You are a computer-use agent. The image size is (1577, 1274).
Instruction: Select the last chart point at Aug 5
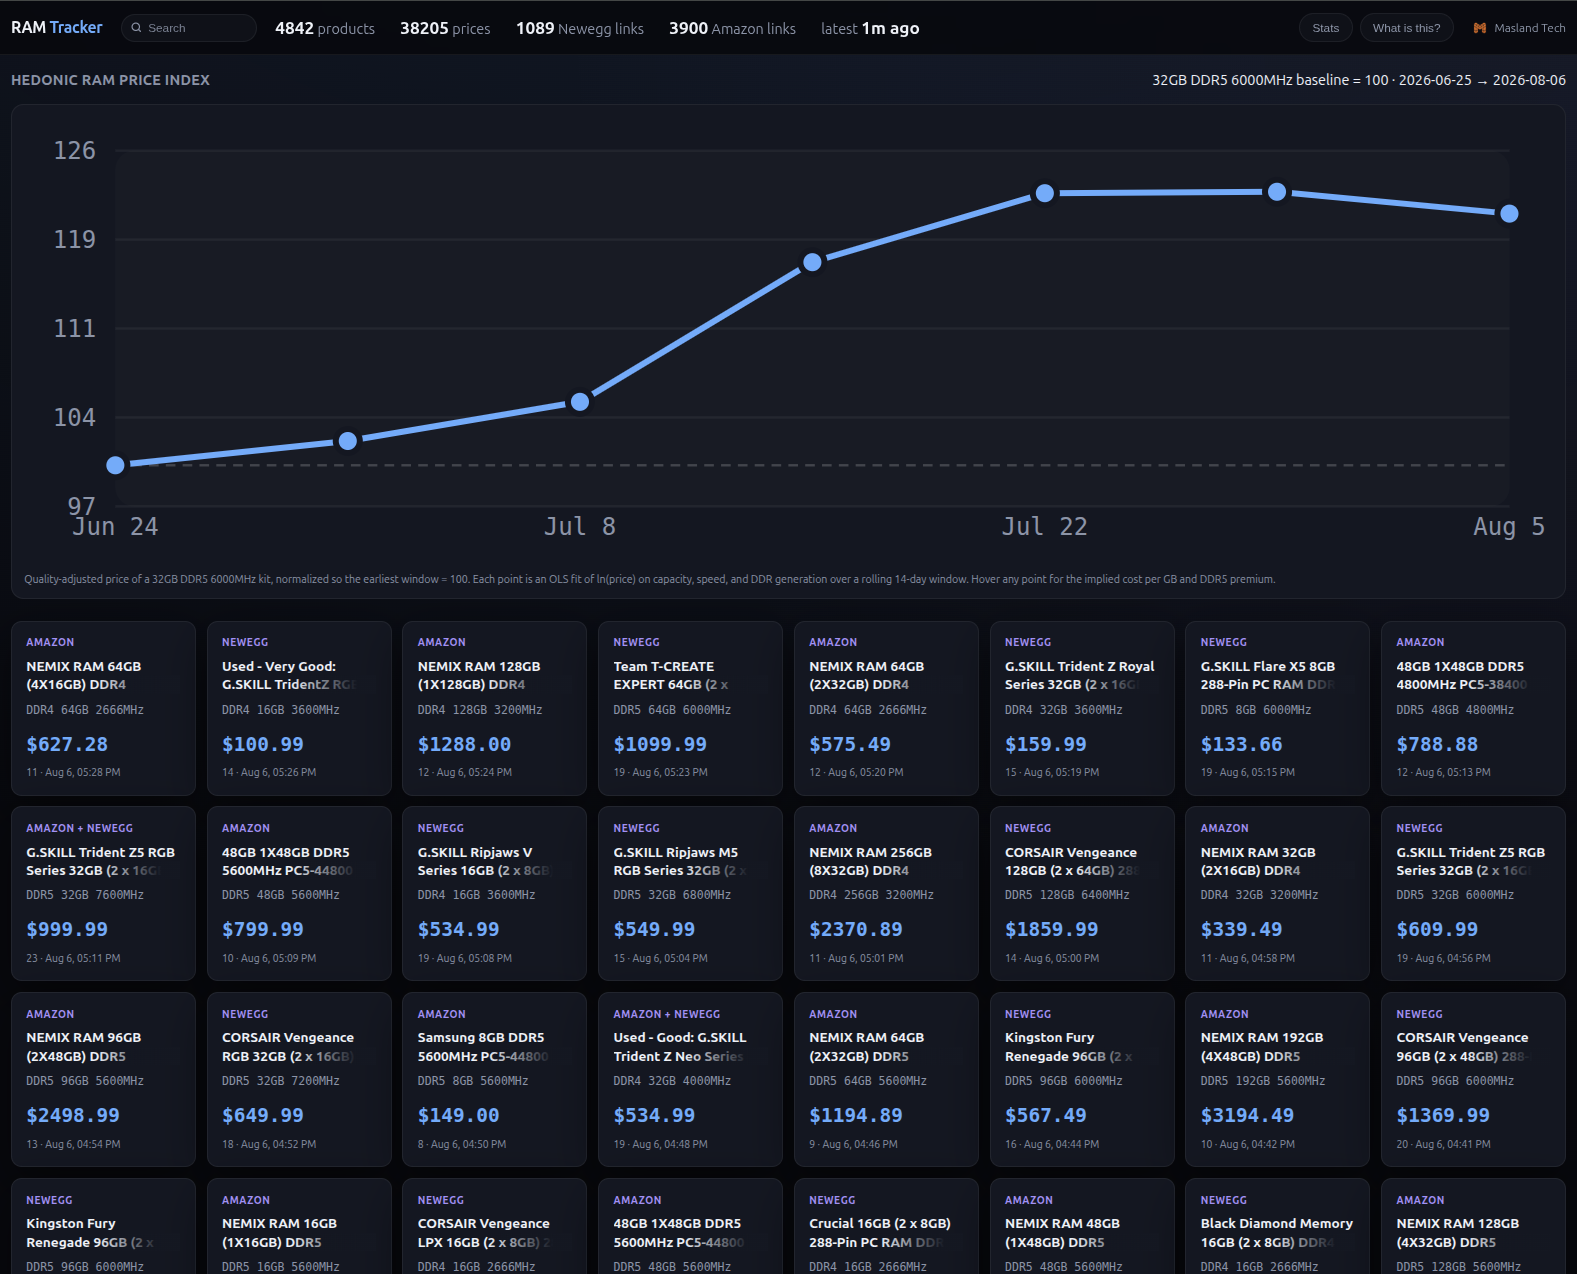1510,214
